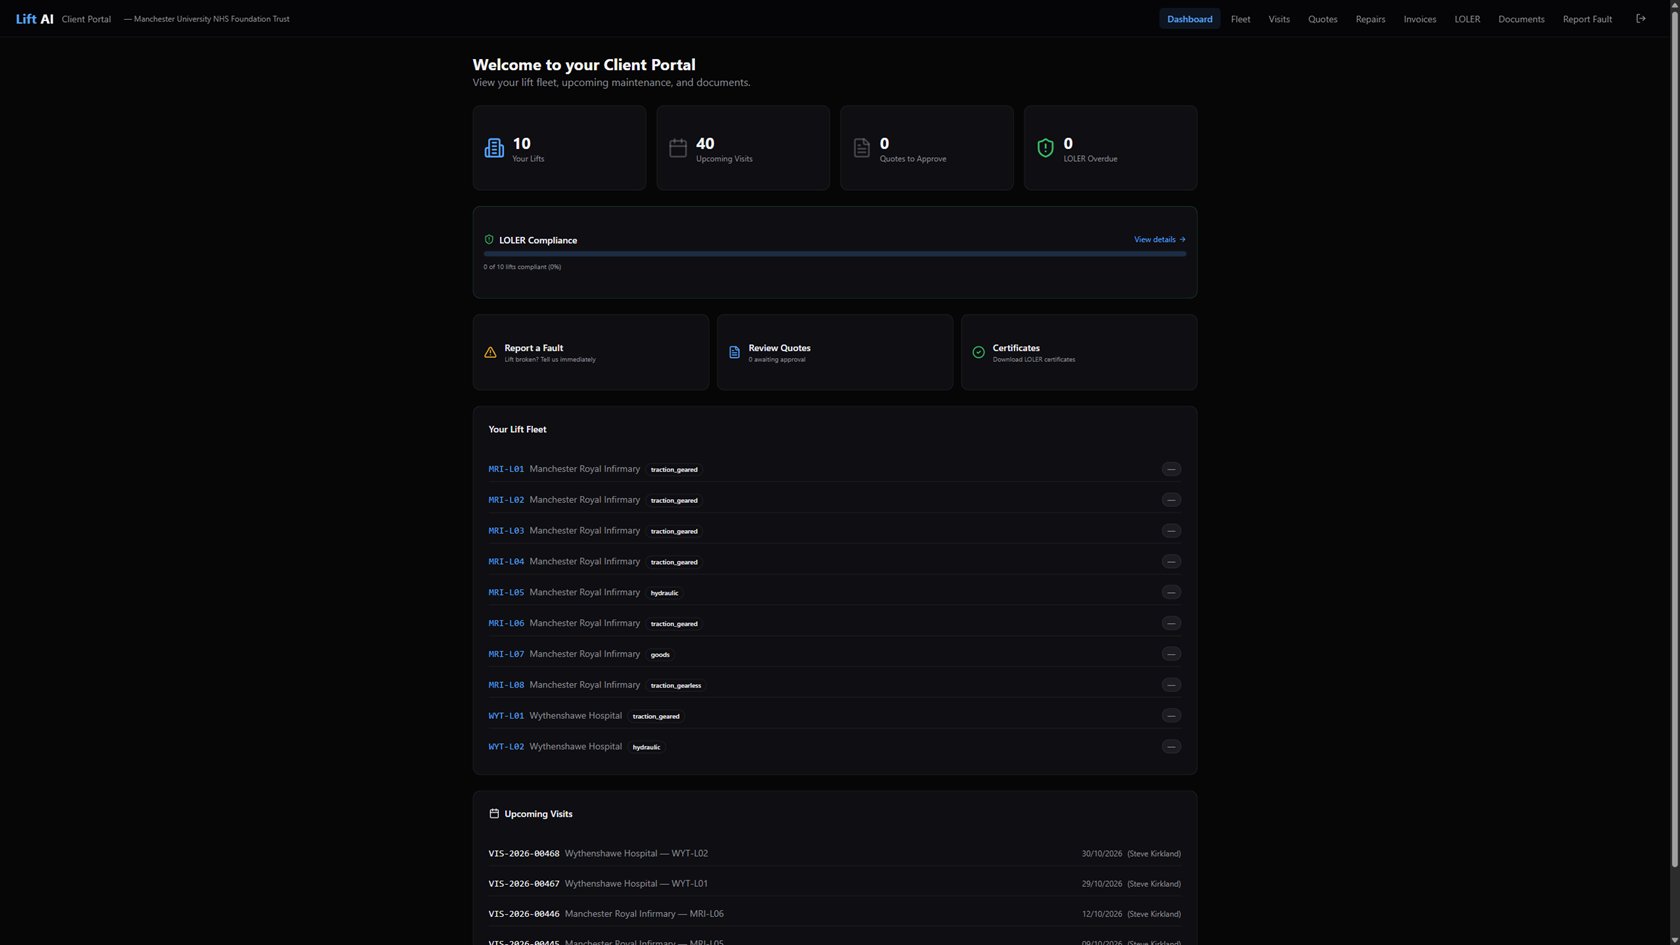Click the dash status badge for MRI-L04
The width and height of the screenshot is (1680, 945).
[x=1171, y=562]
